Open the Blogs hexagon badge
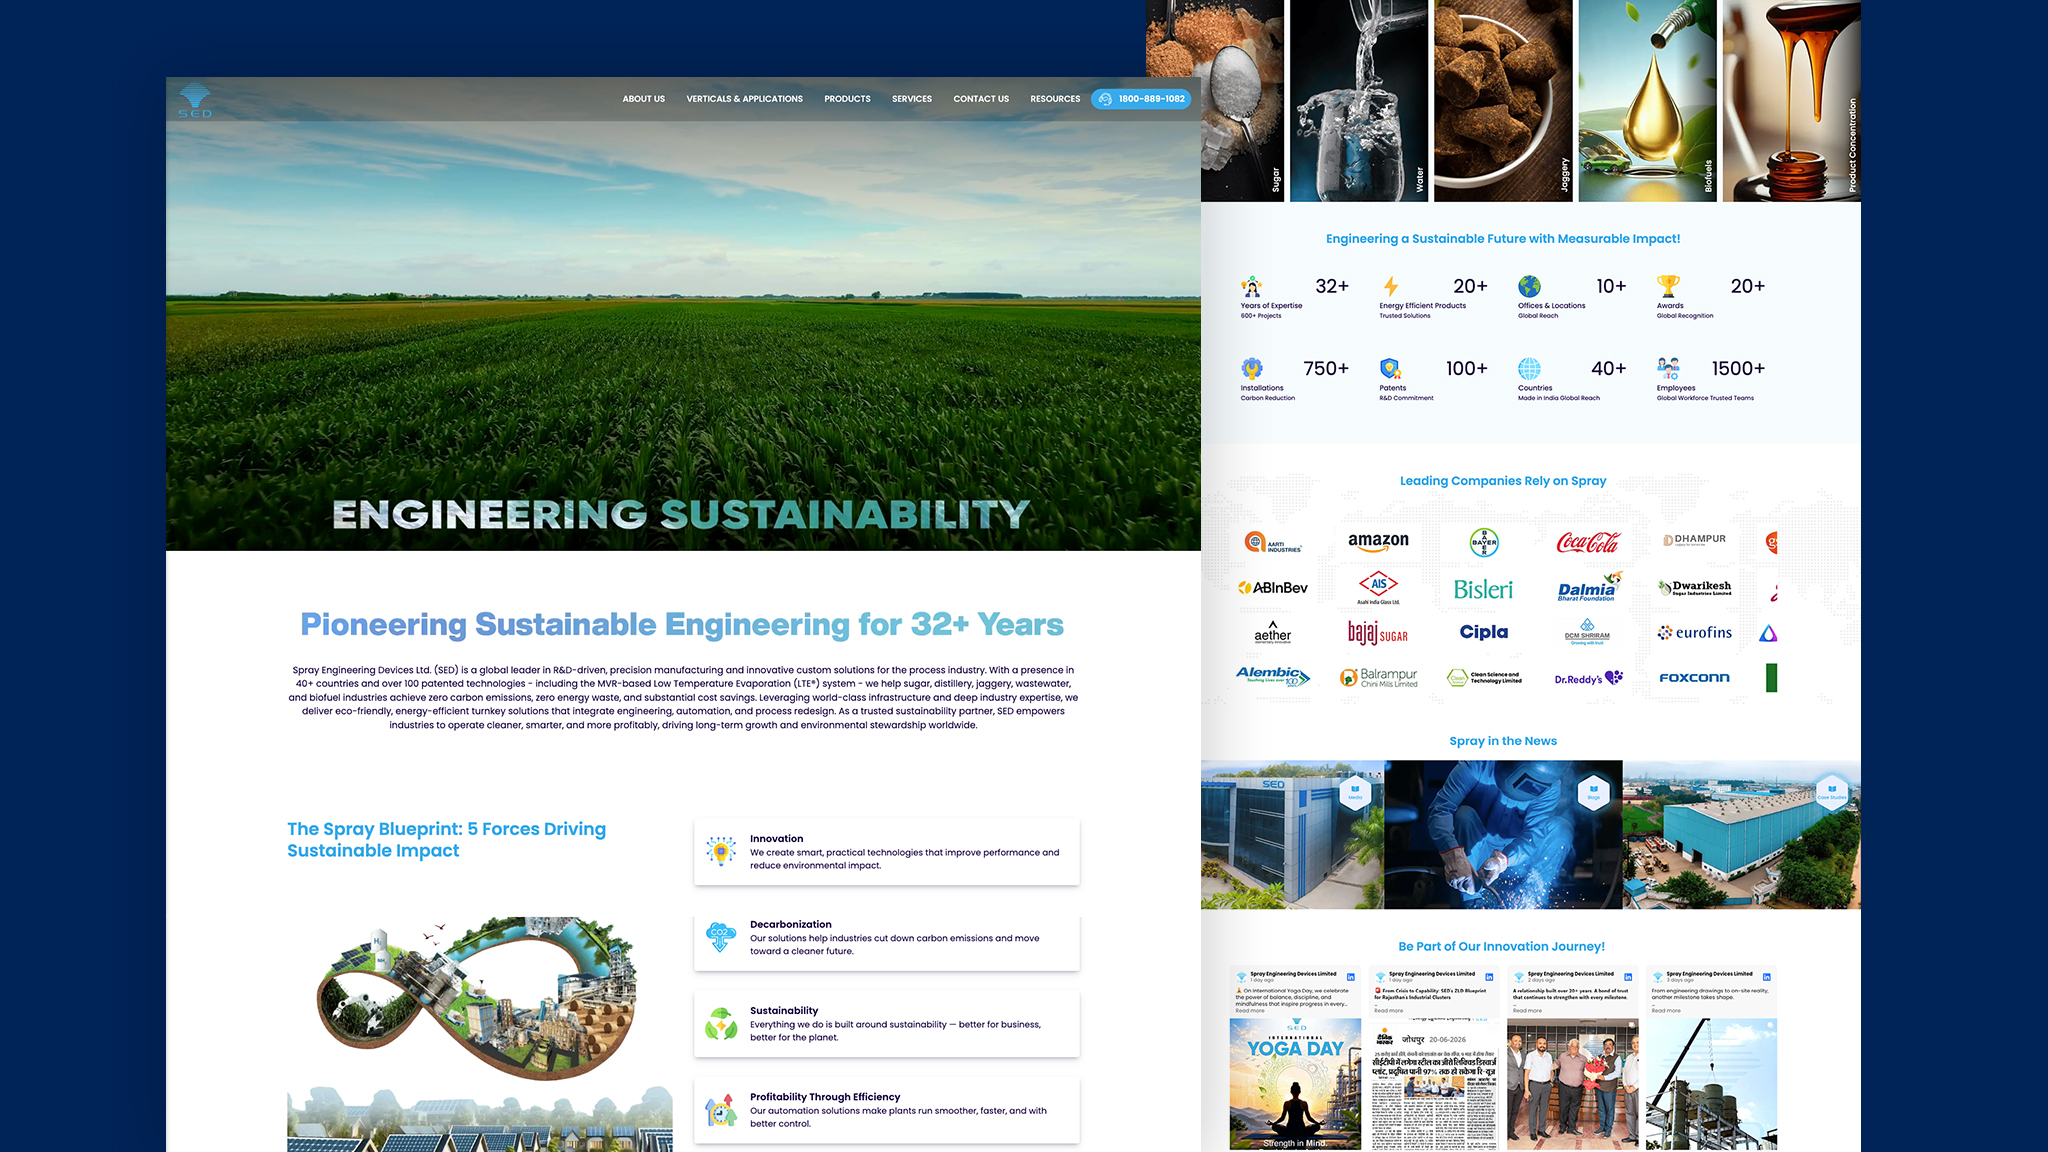 (1593, 791)
